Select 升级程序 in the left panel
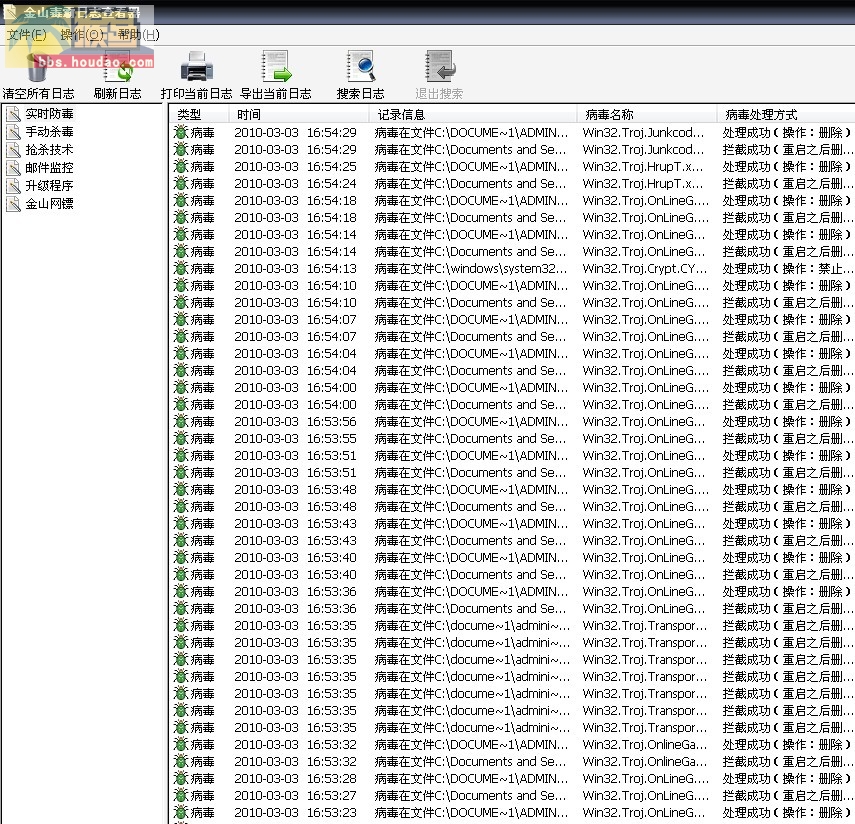Image resolution: width=855 pixels, height=824 pixels. point(49,186)
